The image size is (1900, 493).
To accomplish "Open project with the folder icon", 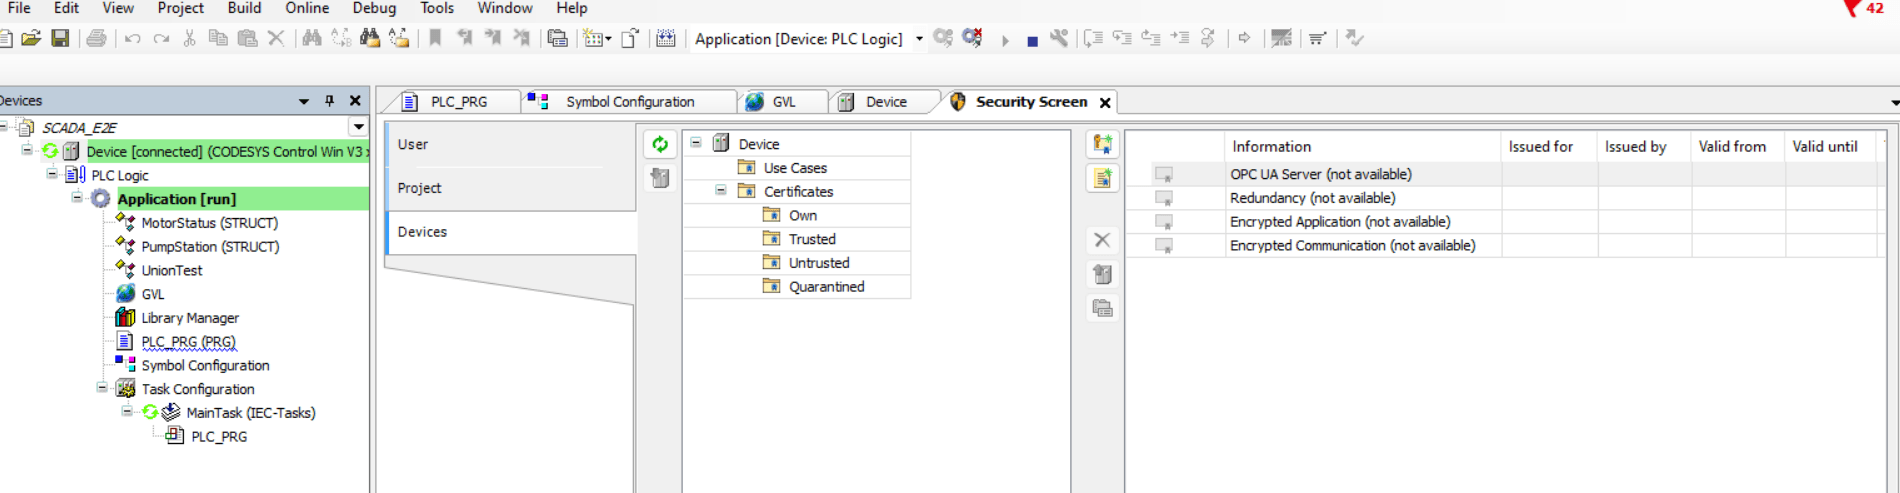I will click(x=31, y=38).
